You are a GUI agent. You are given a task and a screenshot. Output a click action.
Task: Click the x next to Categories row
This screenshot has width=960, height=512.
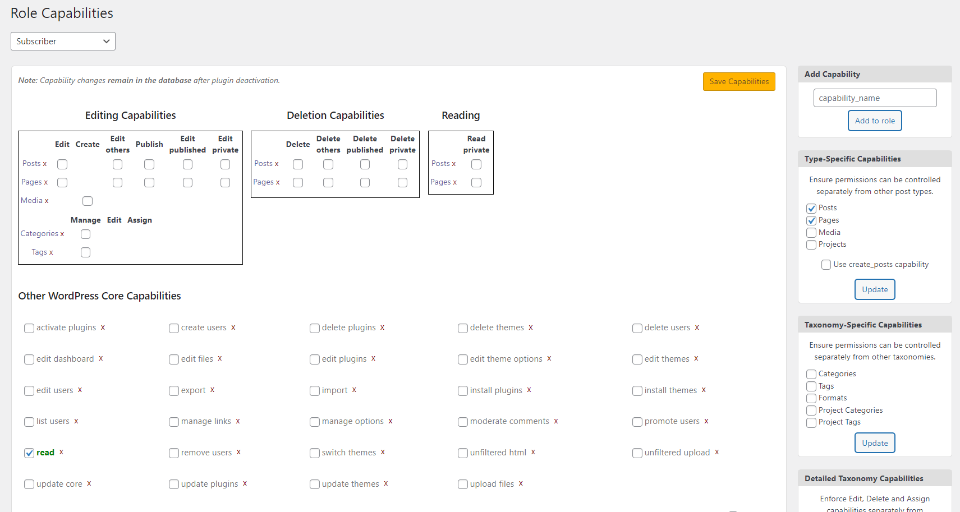pos(62,234)
